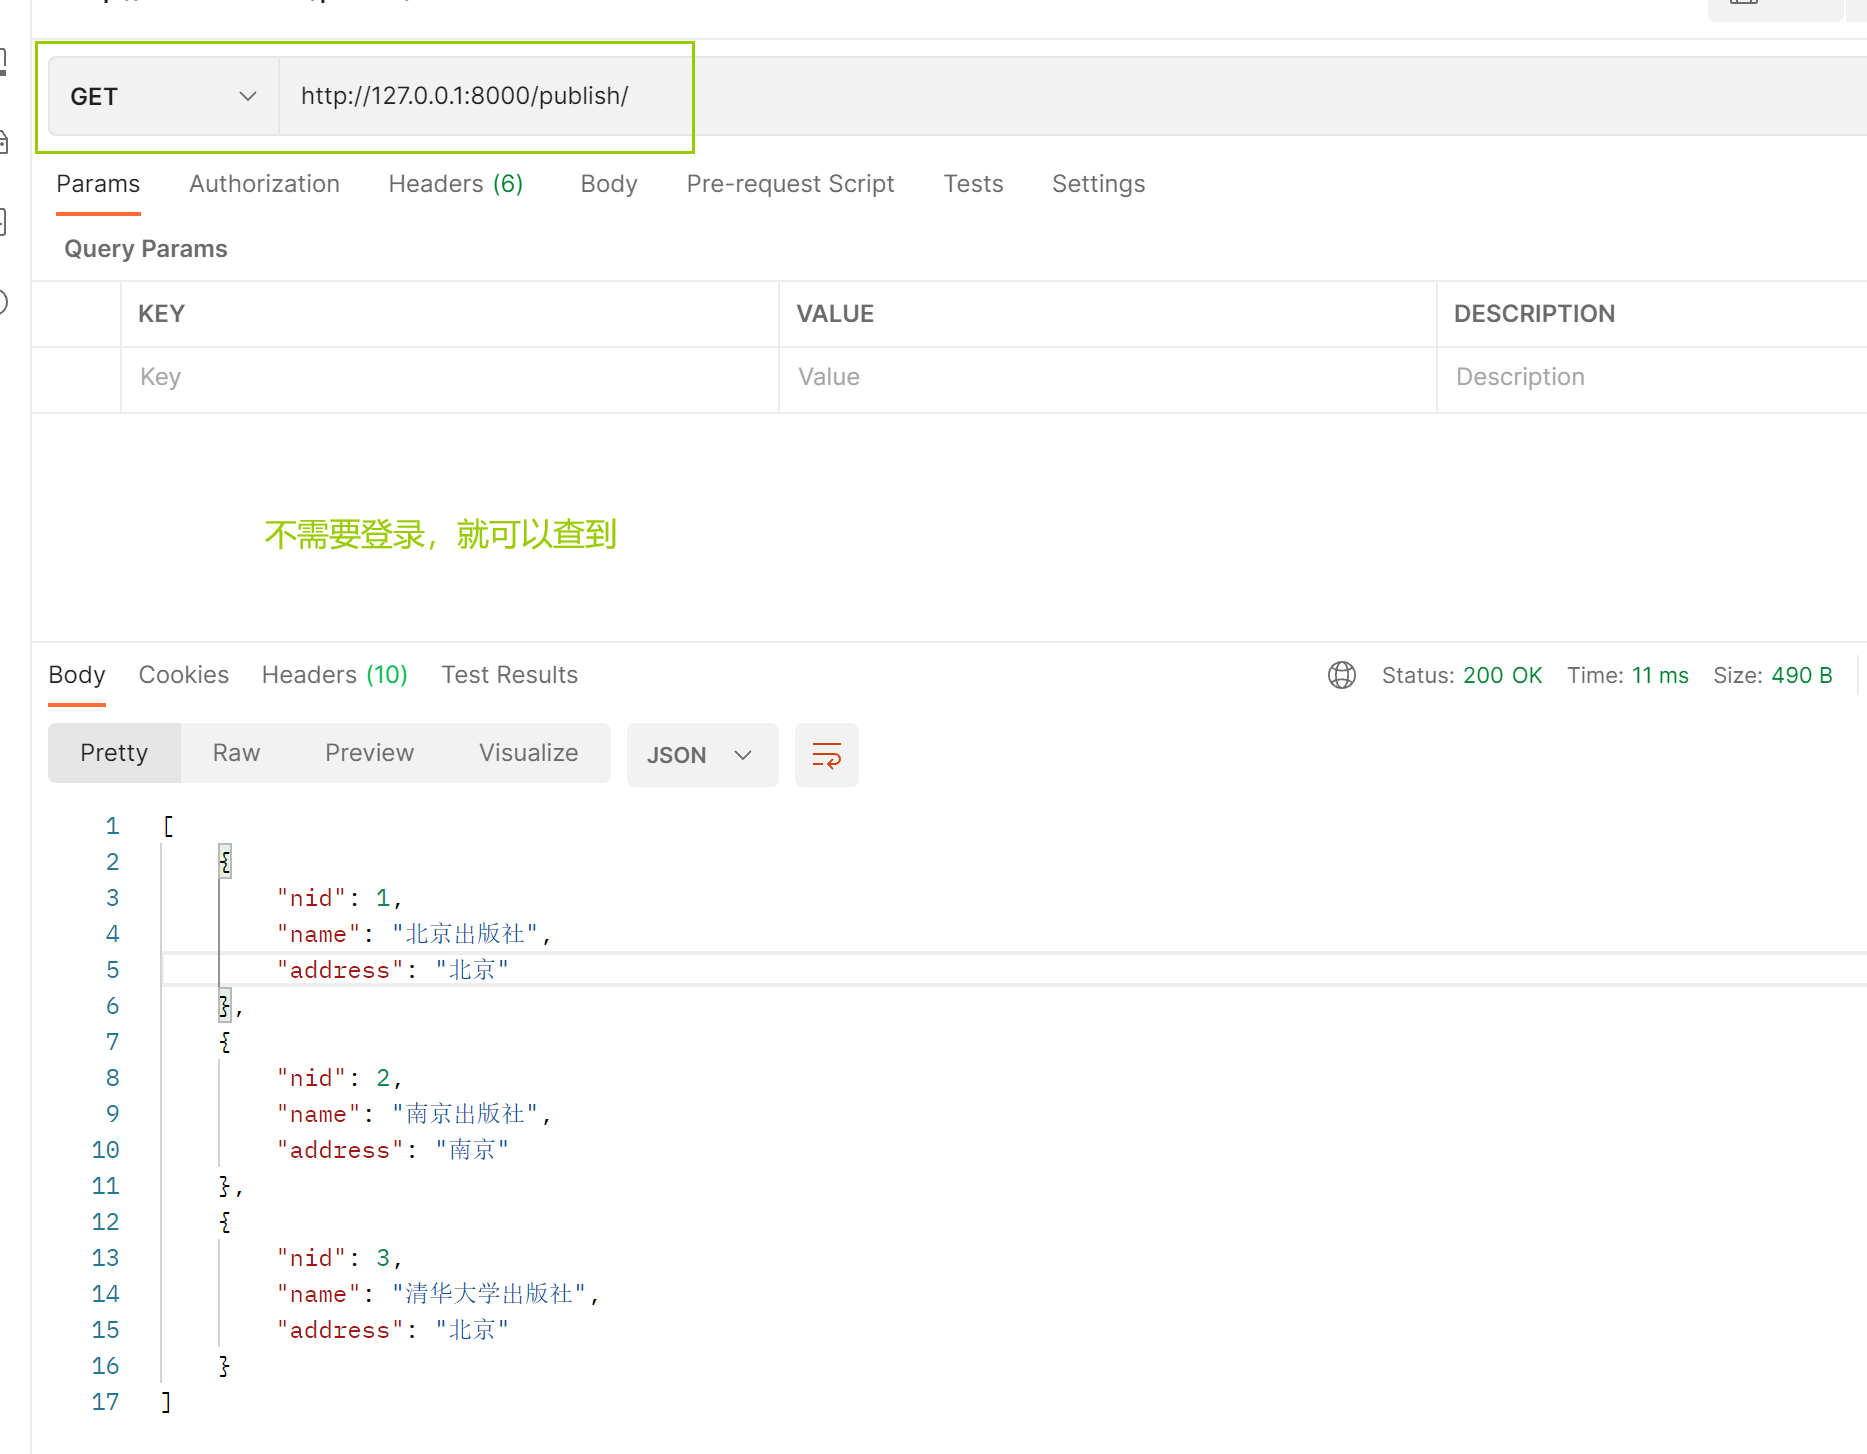Click the Query Params heading
Image resolution: width=1867 pixels, height=1454 pixels.
point(146,249)
